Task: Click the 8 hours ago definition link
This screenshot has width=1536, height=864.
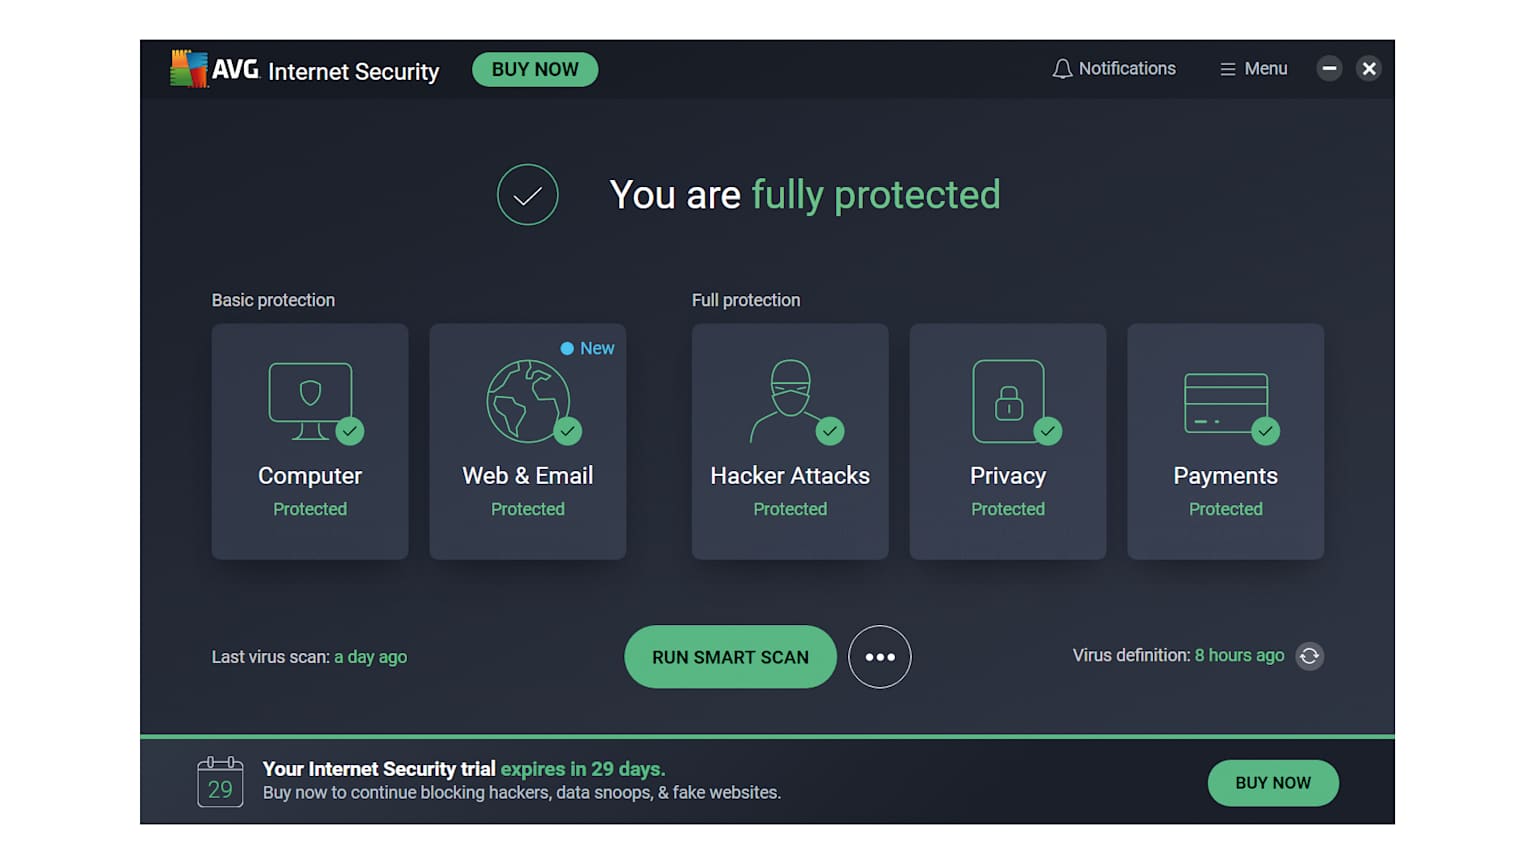Action: pyautogui.click(x=1239, y=655)
